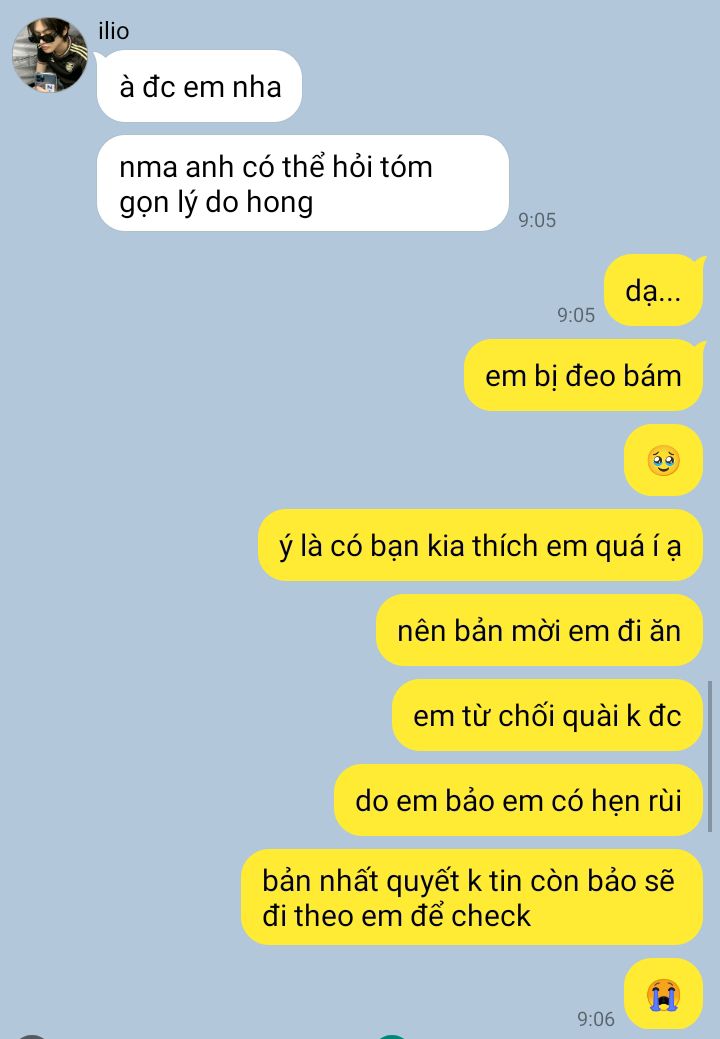Tap the partially visible green circle icon
Screen dimensions: 720x1039
coord(392,1036)
